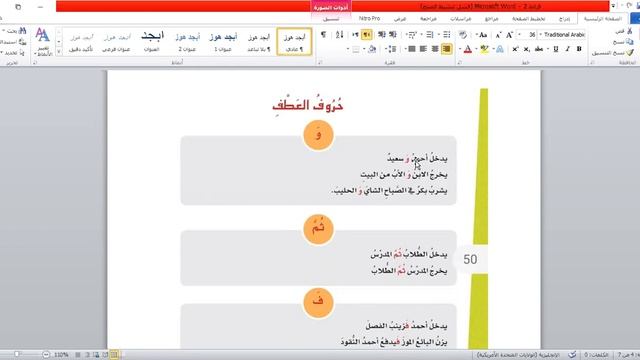
Task: Click the 110% zoom level value
Action: pyautogui.click(x=61, y=355)
